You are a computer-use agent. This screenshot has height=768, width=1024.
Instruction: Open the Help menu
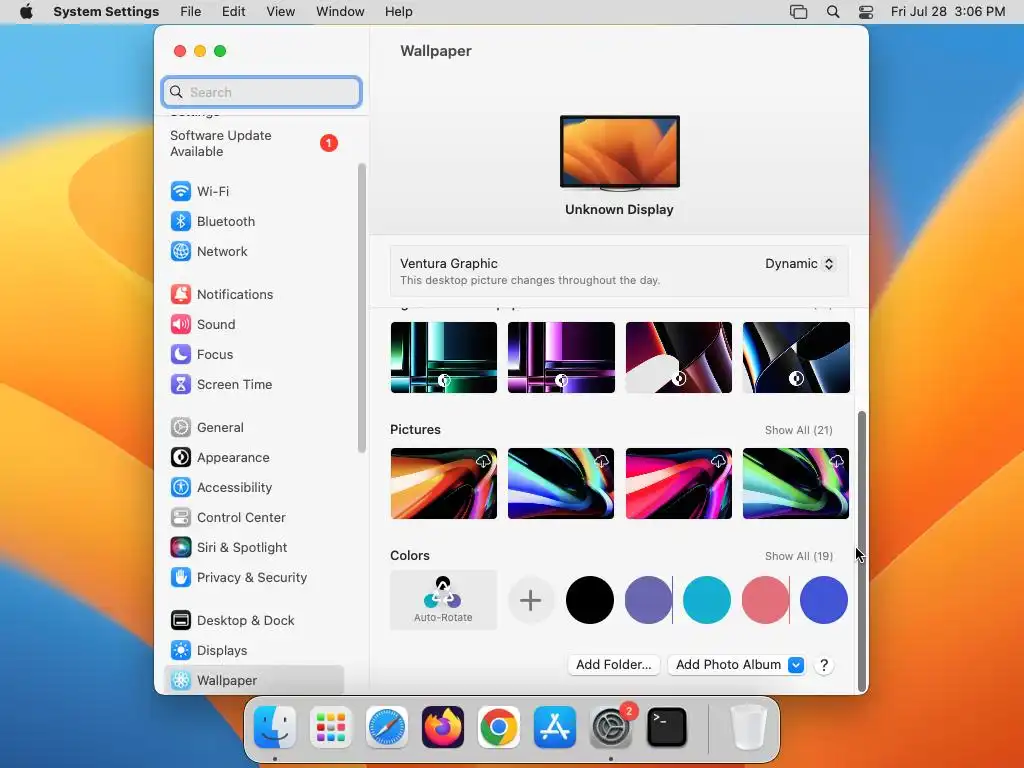398,12
